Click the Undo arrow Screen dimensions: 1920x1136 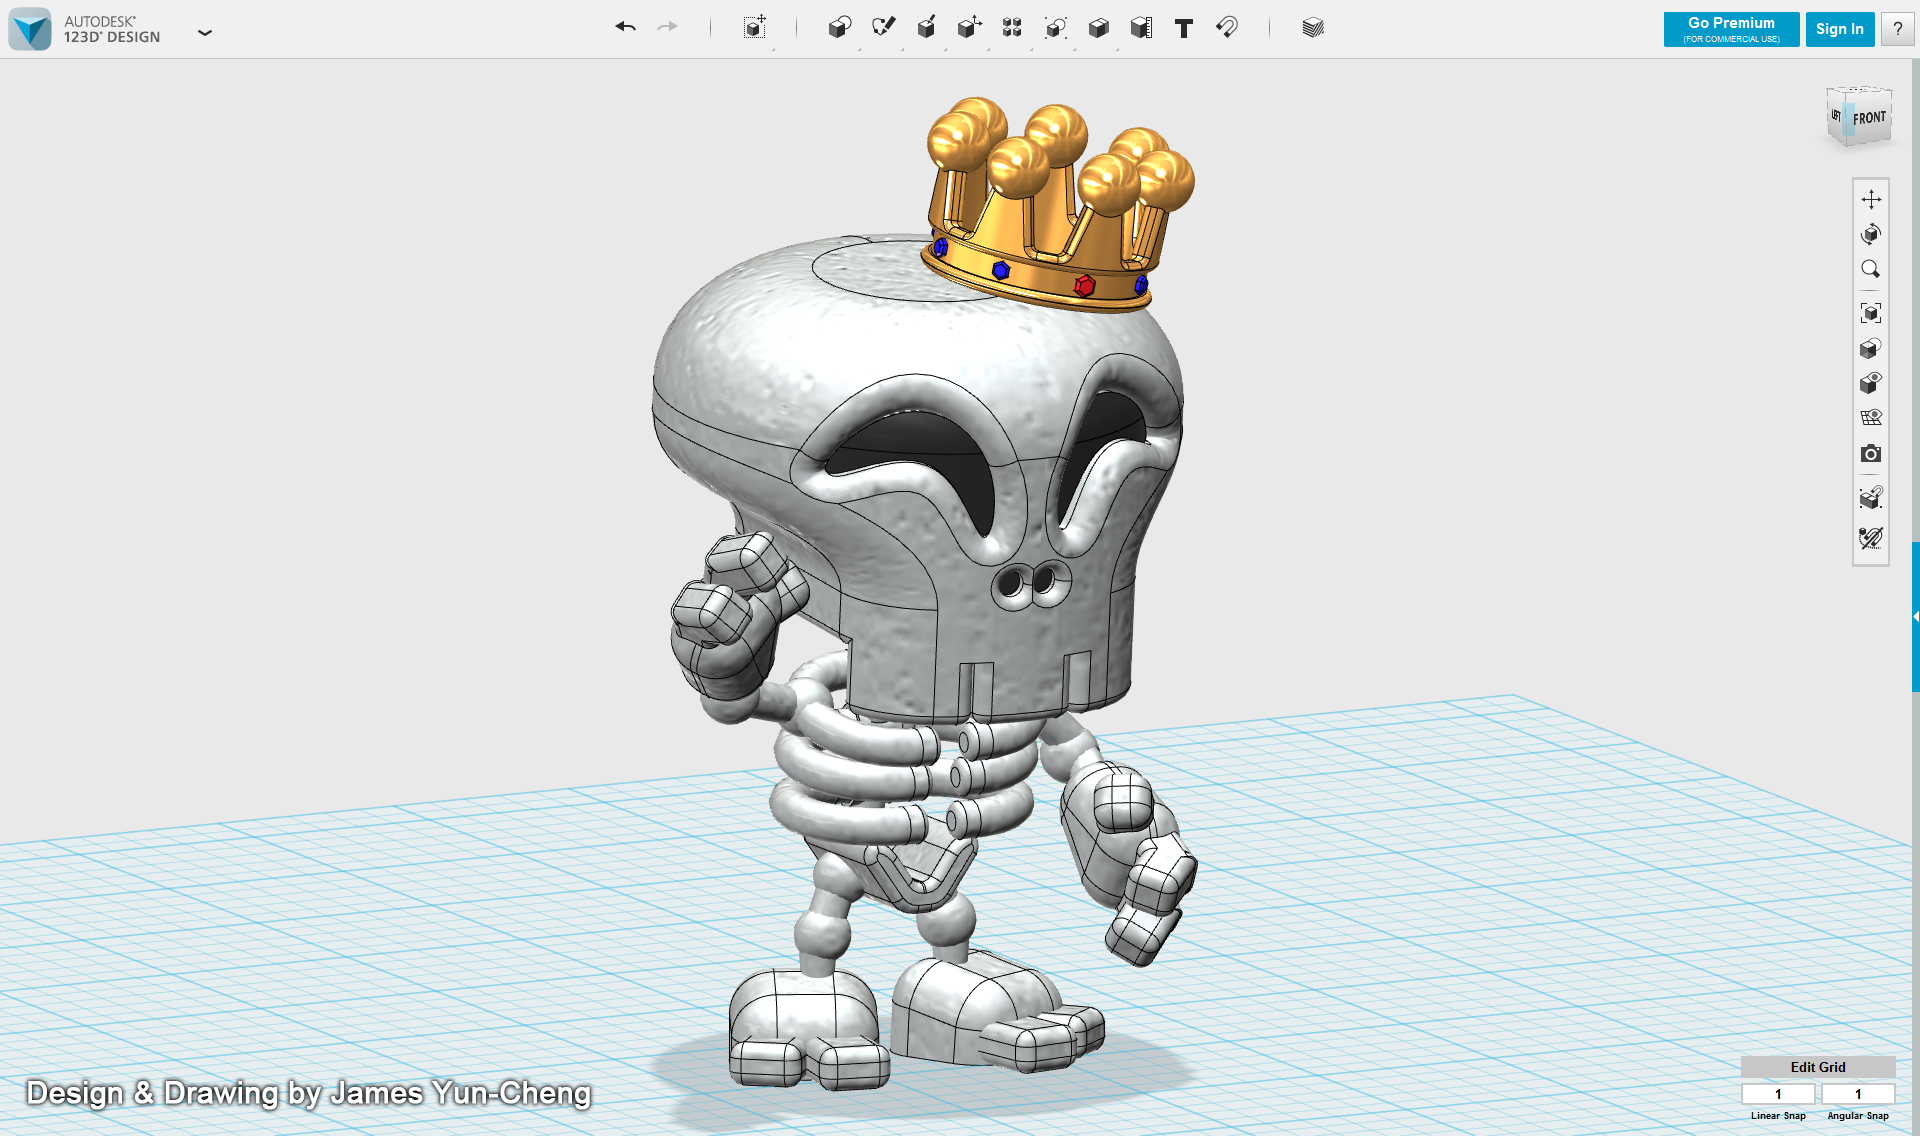[626, 27]
